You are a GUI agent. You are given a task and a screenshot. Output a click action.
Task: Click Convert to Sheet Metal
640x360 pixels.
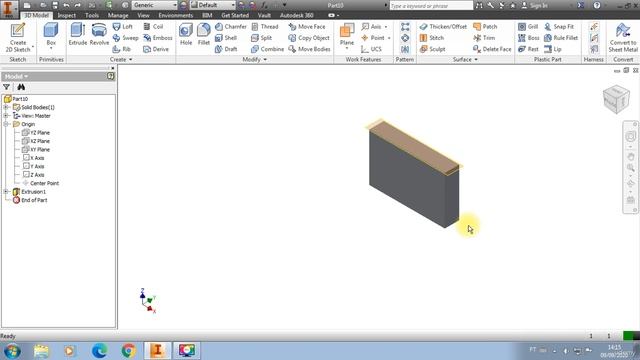point(623,38)
